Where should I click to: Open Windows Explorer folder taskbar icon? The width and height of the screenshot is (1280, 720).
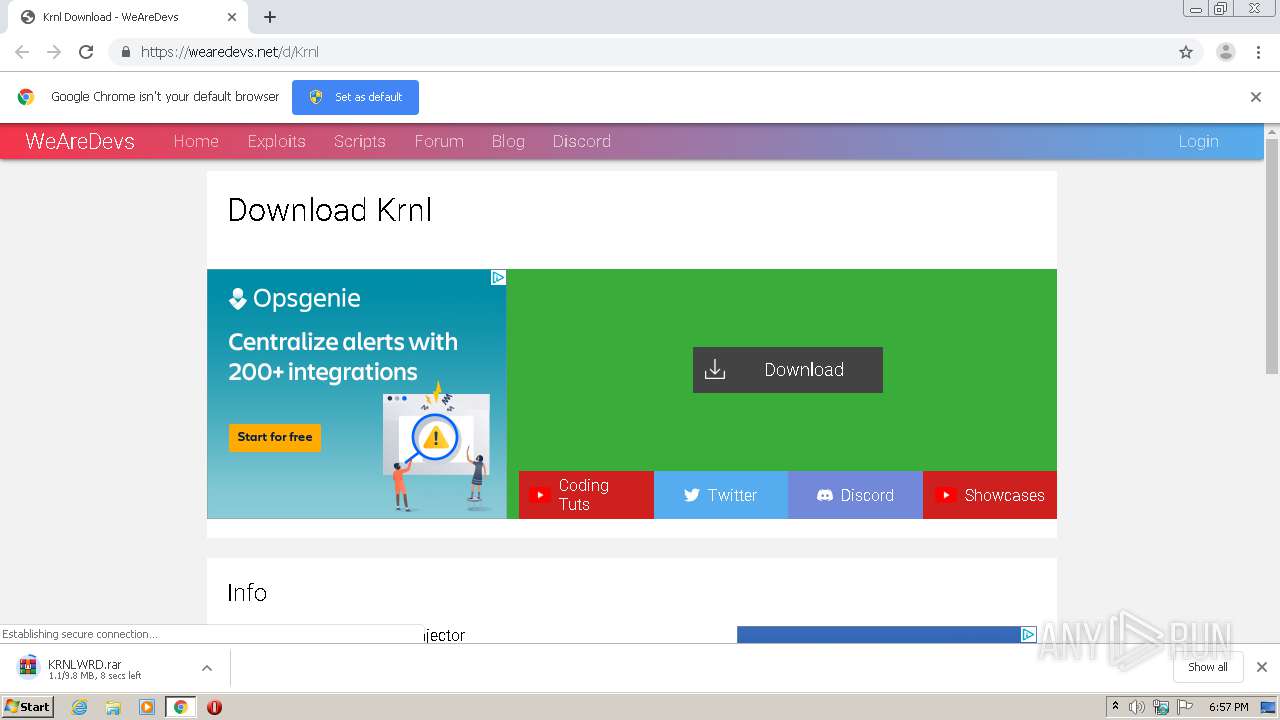(x=113, y=707)
